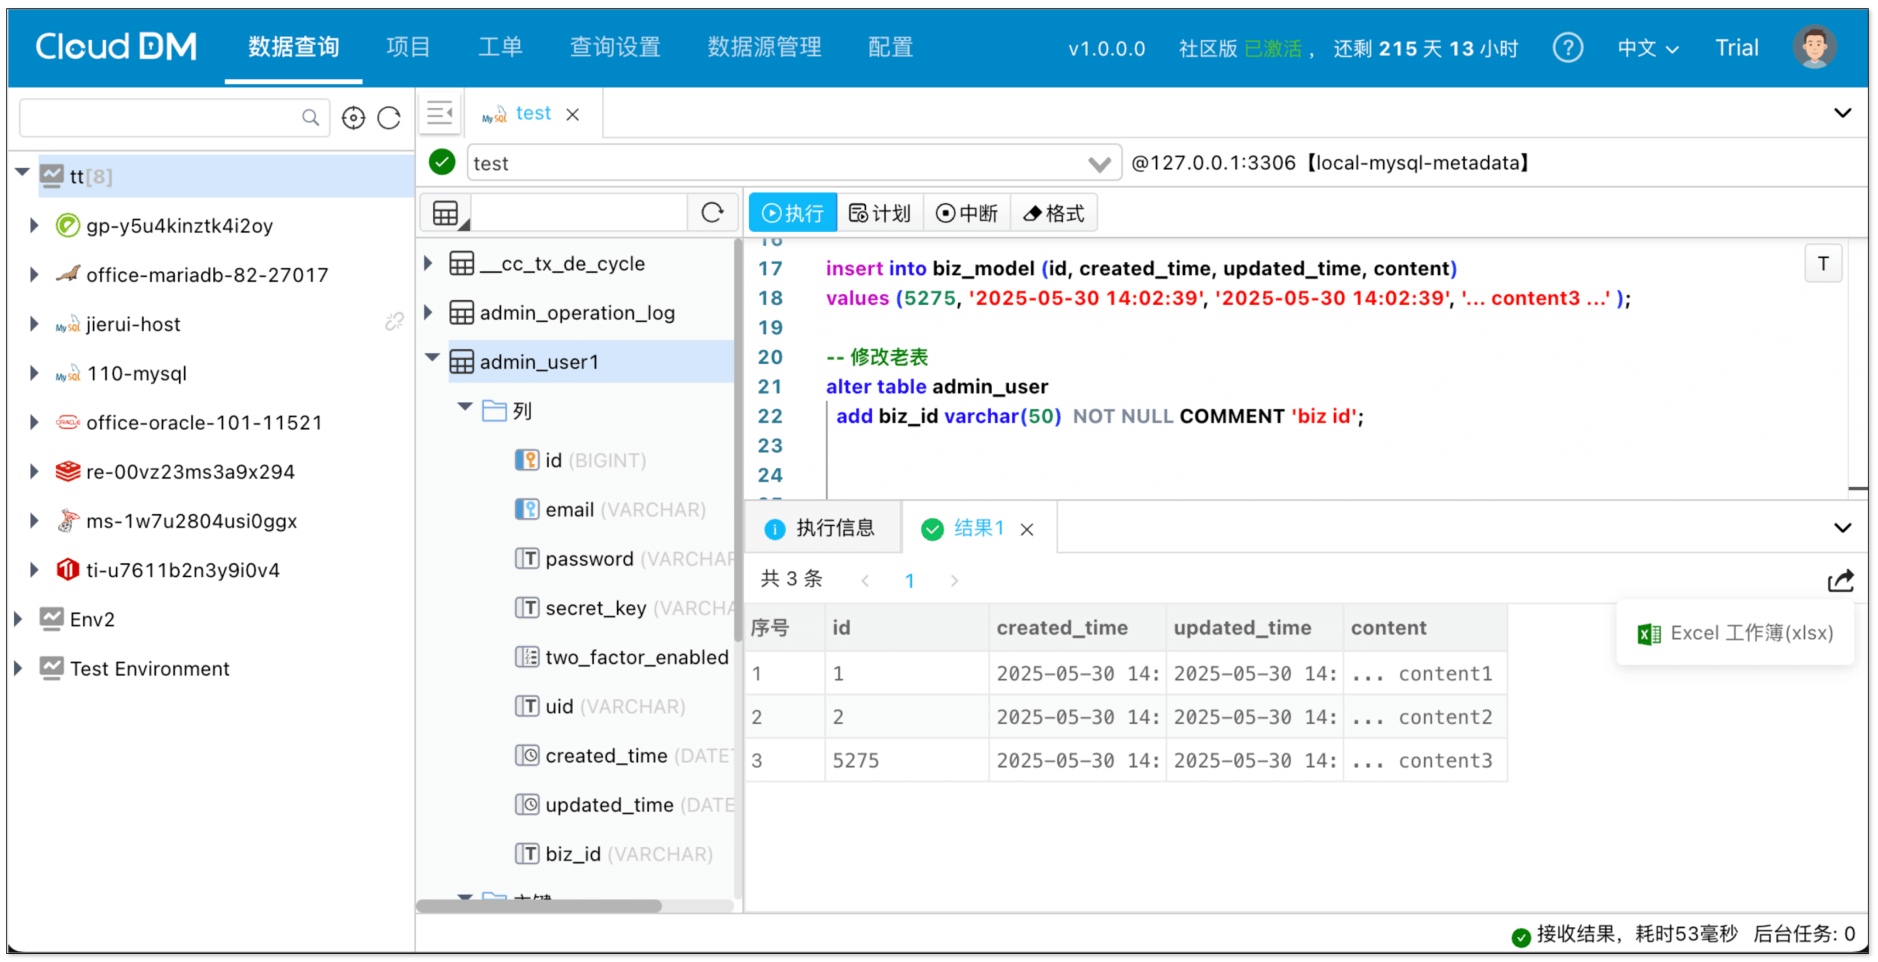Viewport: 1878px width, 962px height.
Task: Collapse the sidebar with the menu icon
Action: click(440, 114)
